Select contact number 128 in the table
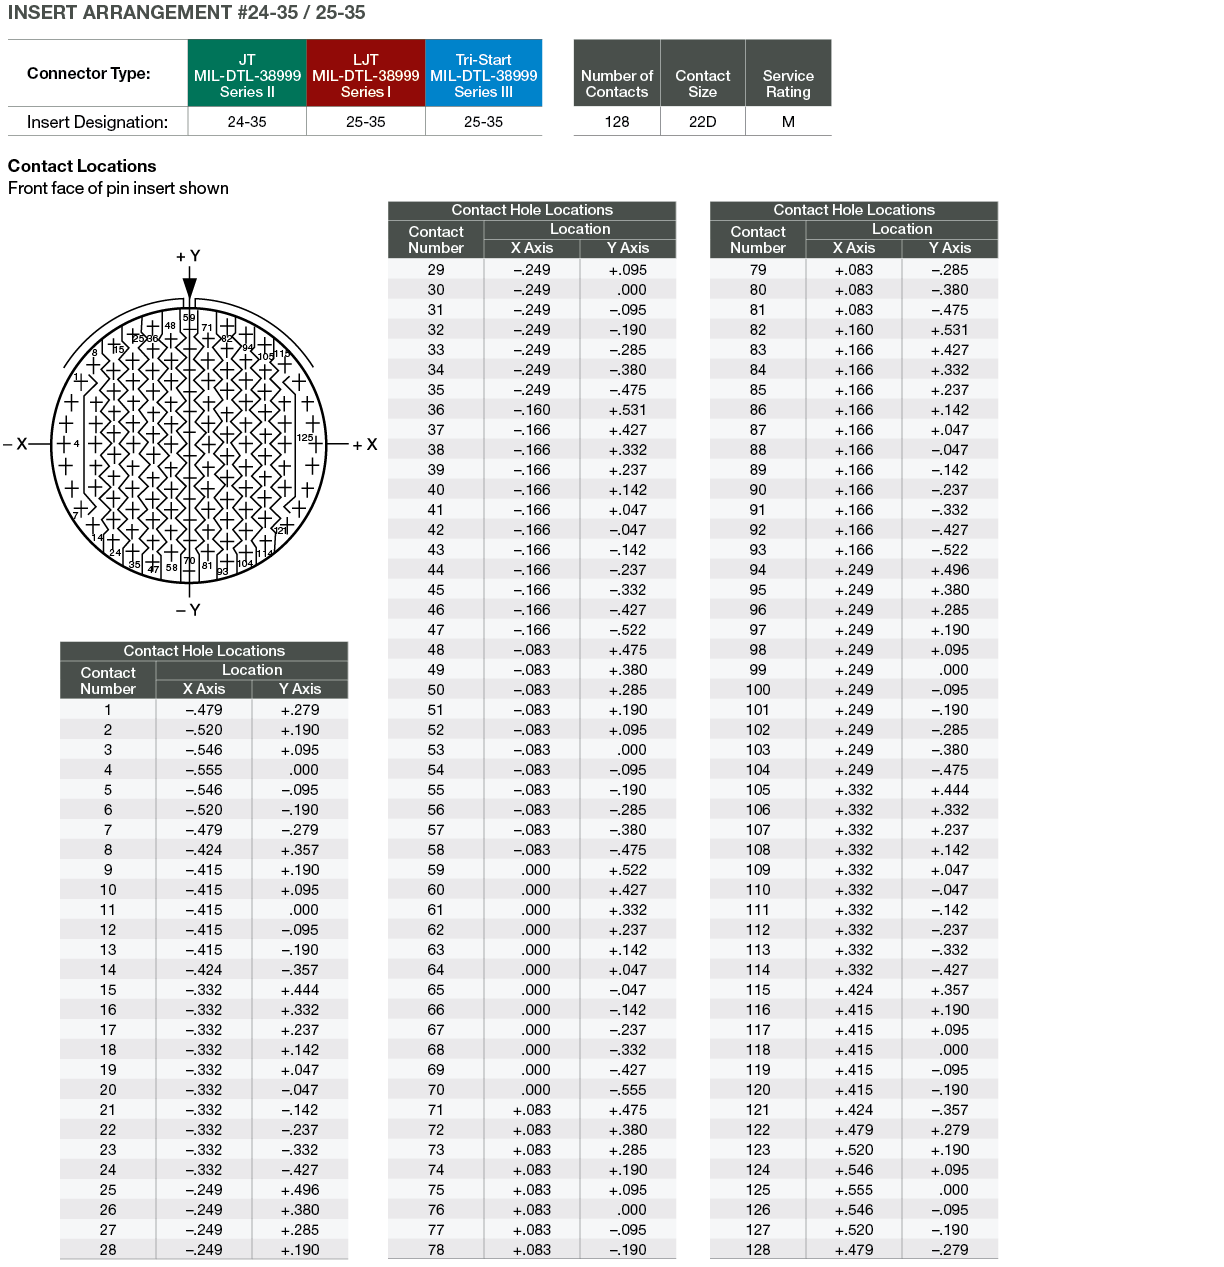1224x1267 pixels. point(758,1250)
